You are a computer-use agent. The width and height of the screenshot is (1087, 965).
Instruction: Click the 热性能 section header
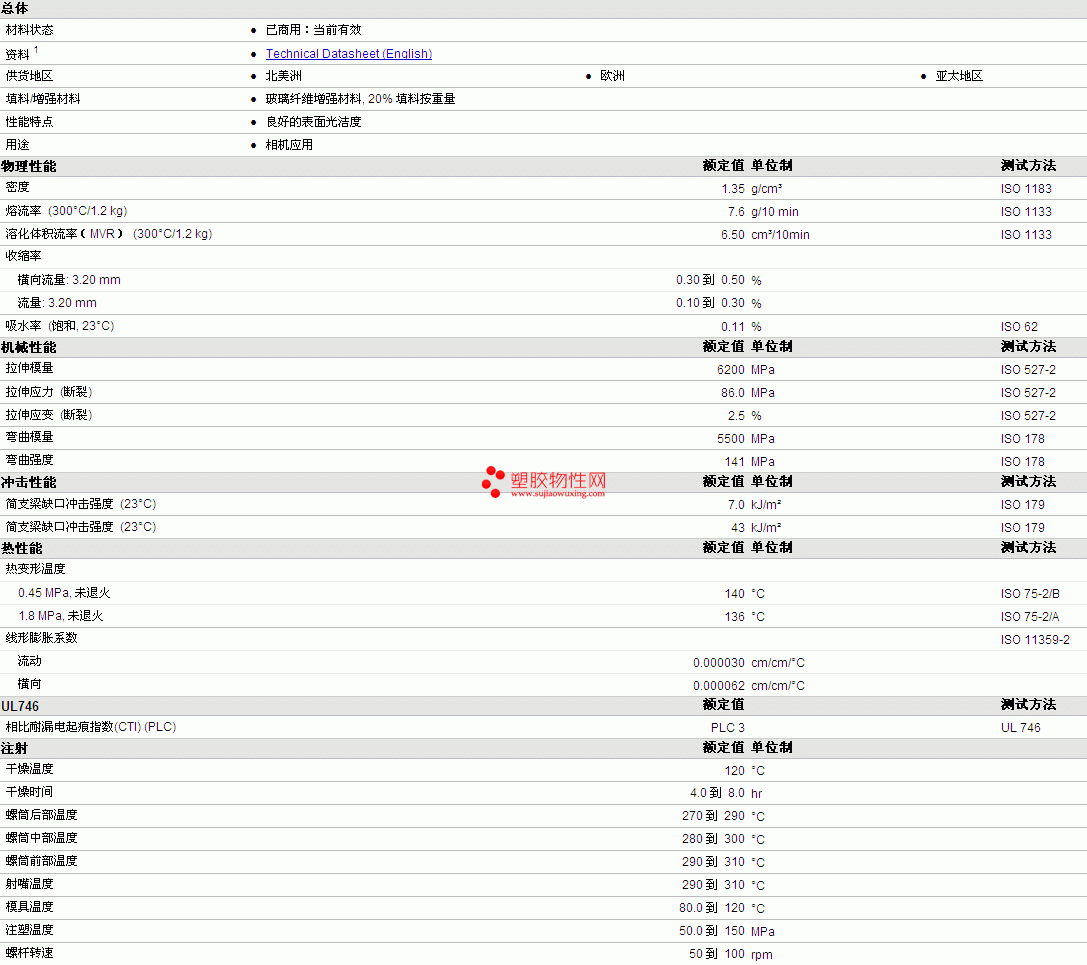tap(21, 548)
